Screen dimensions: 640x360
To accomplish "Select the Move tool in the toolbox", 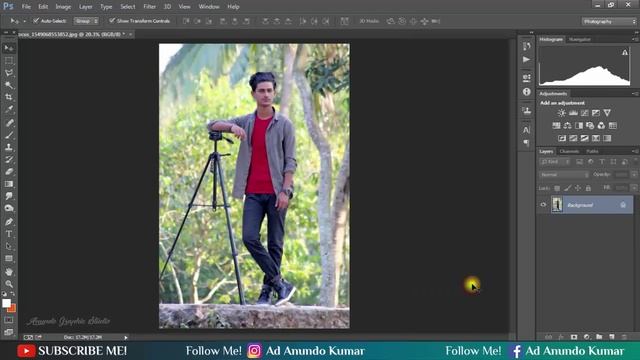I will 9,48.
